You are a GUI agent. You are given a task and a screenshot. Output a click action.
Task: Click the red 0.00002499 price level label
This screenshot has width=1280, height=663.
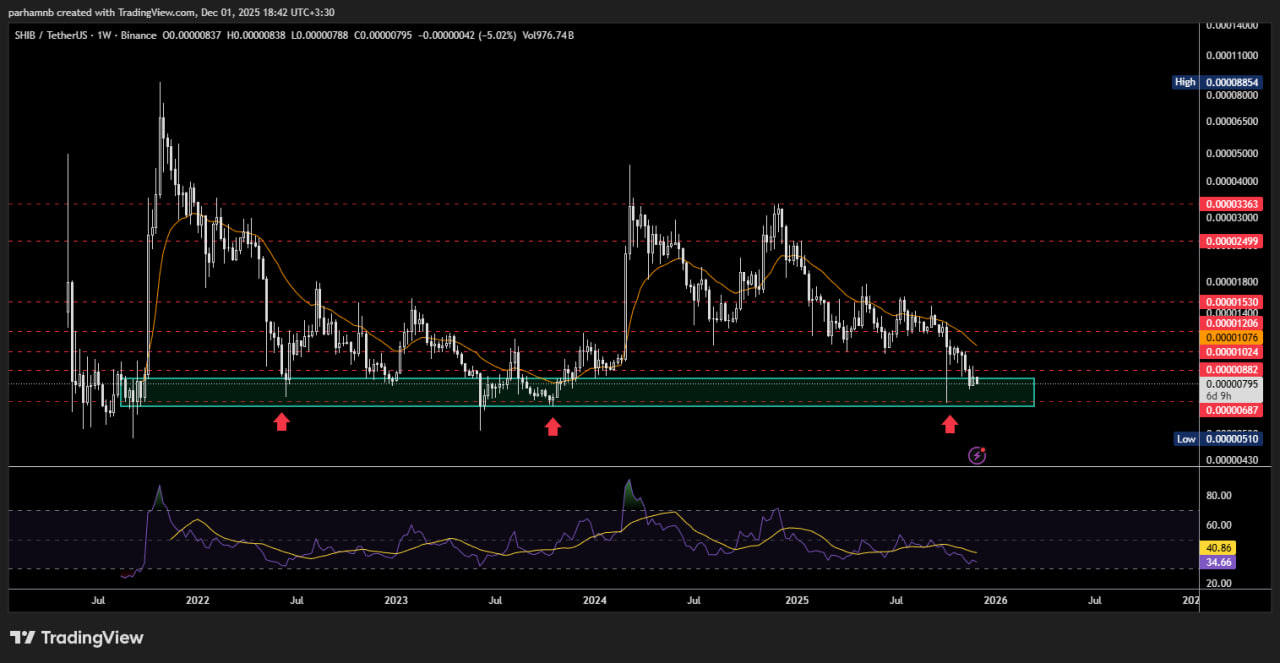tap(1233, 241)
